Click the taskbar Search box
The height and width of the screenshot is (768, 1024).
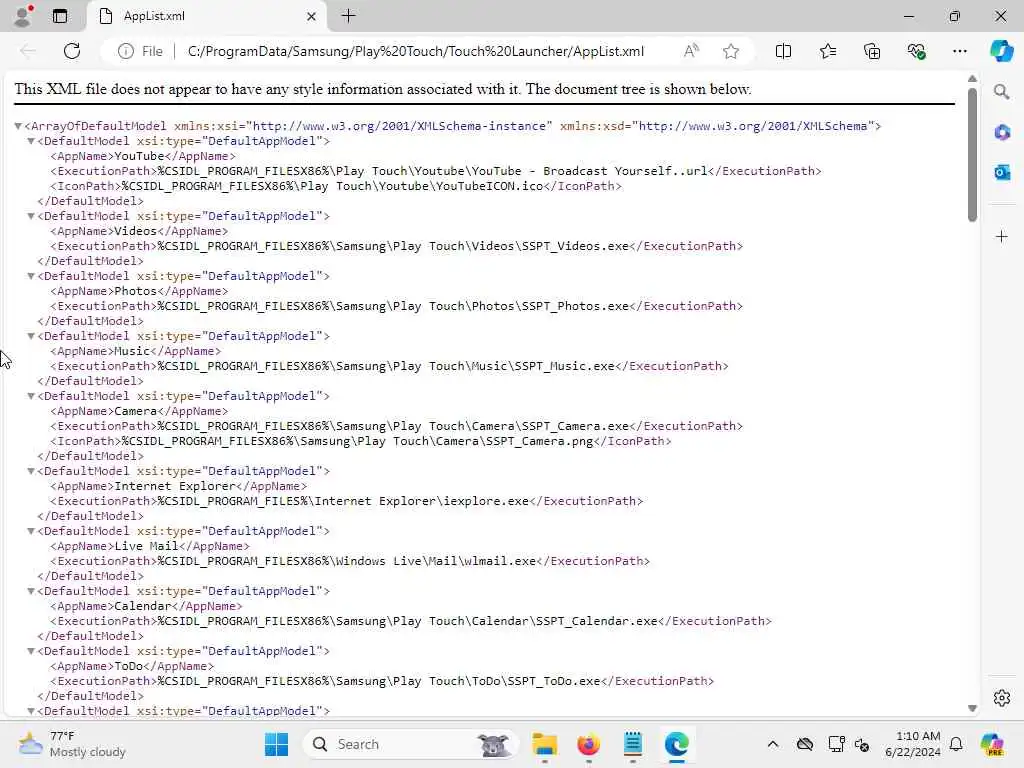click(x=411, y=744)
